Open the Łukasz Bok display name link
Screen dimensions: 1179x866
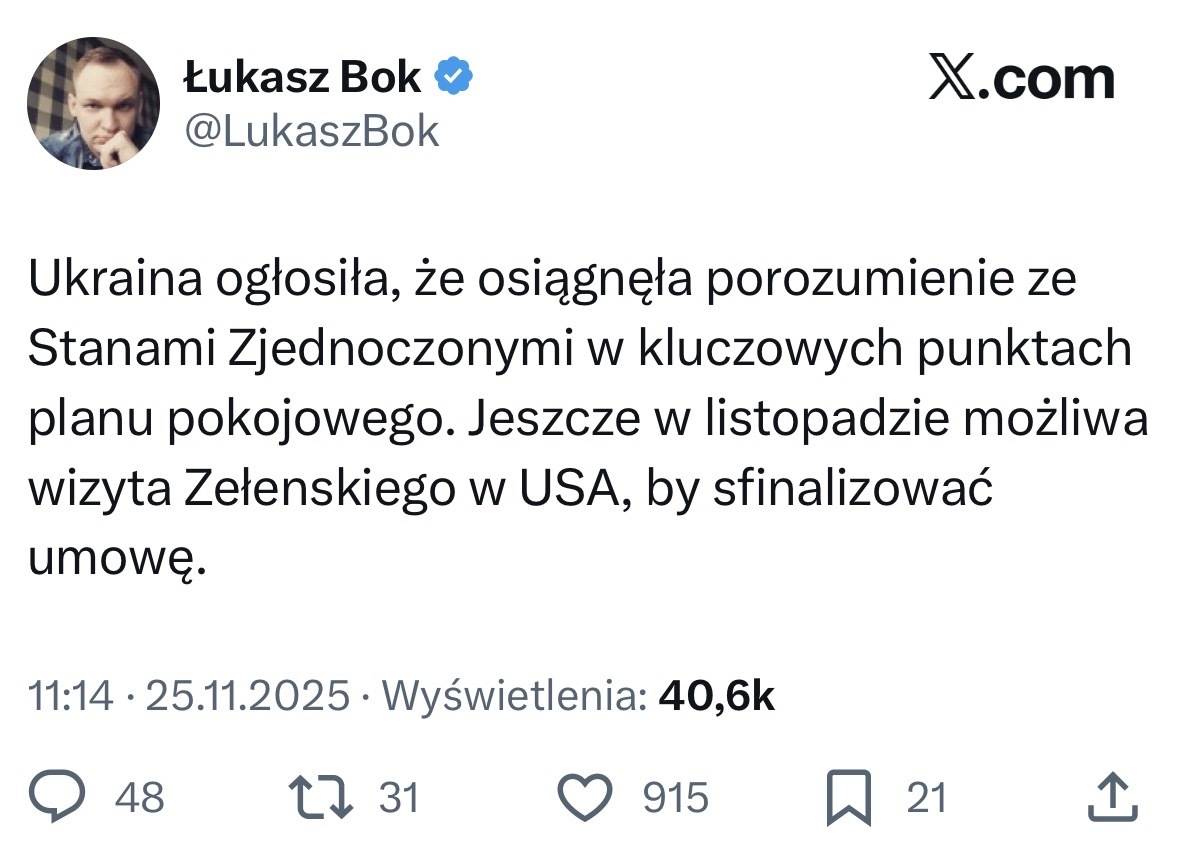point(303,78)
